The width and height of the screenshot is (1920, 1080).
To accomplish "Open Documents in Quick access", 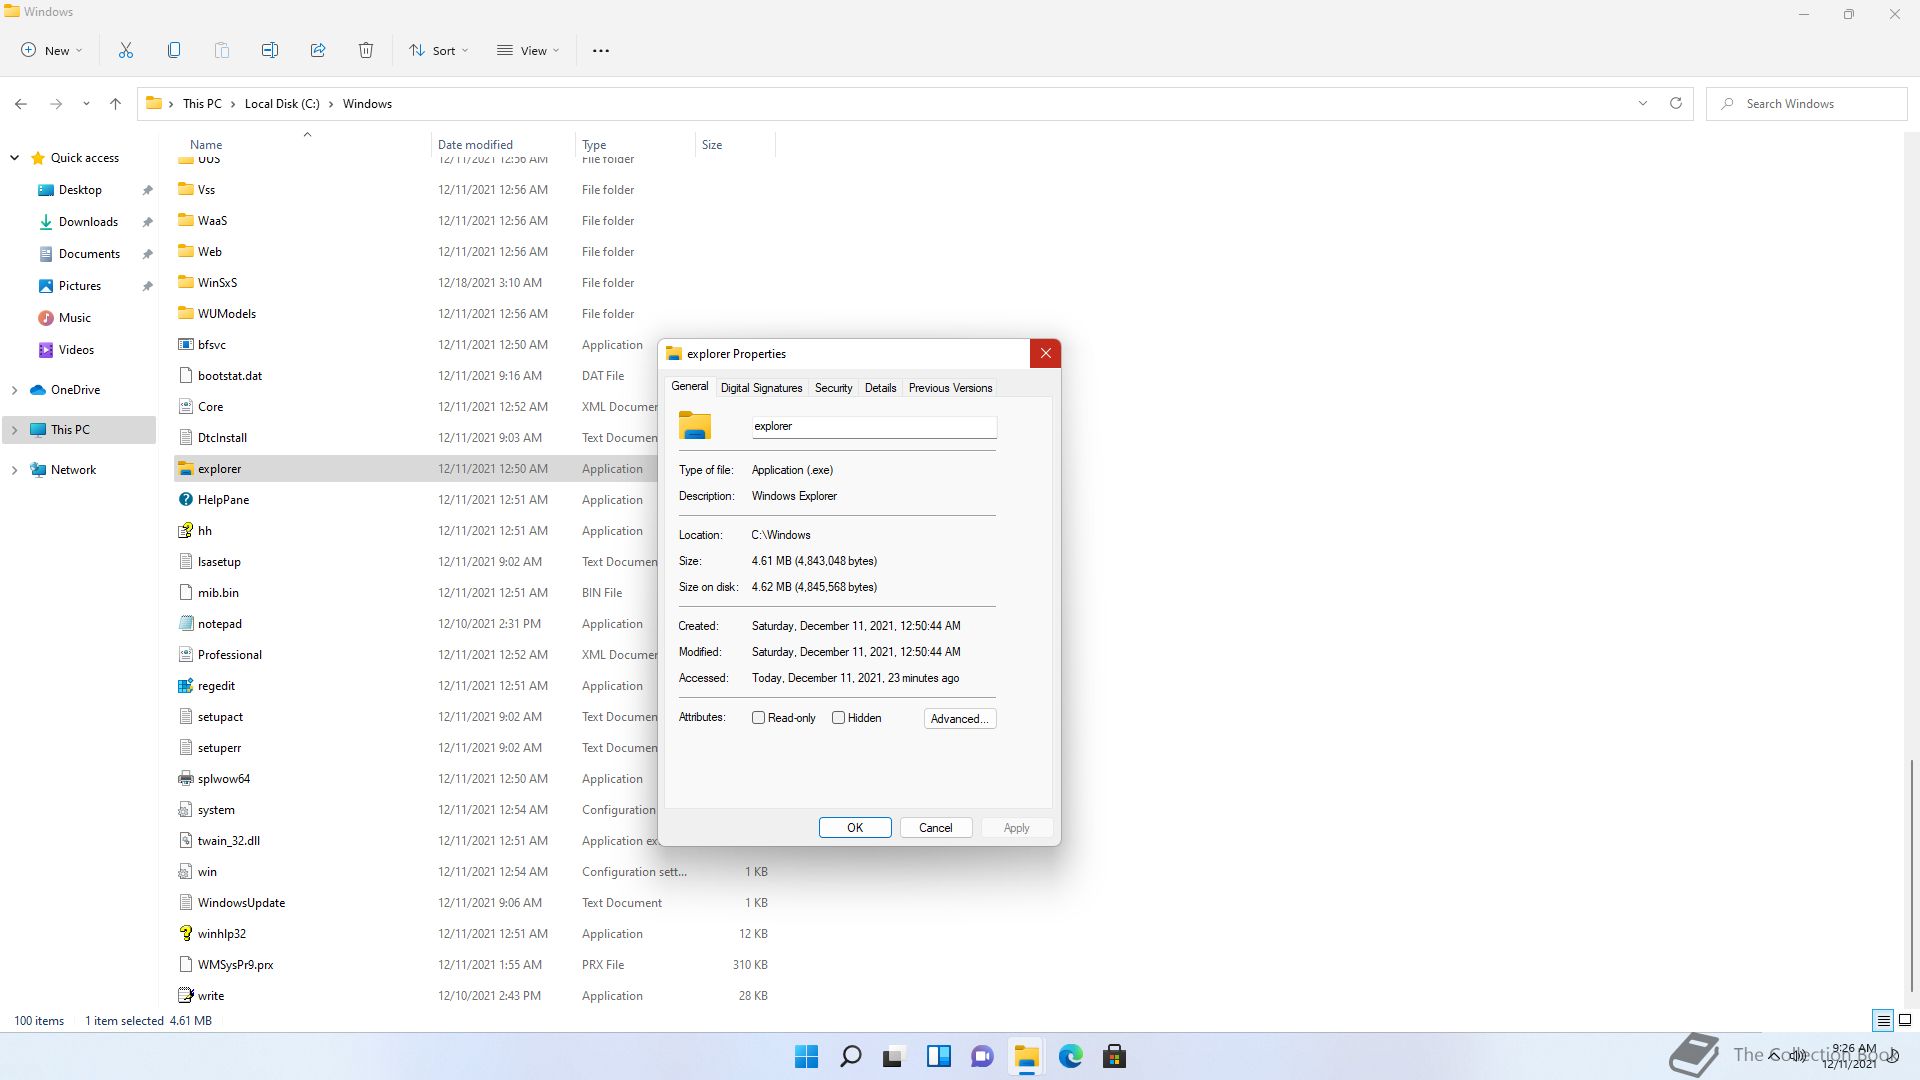I will 89,254.
